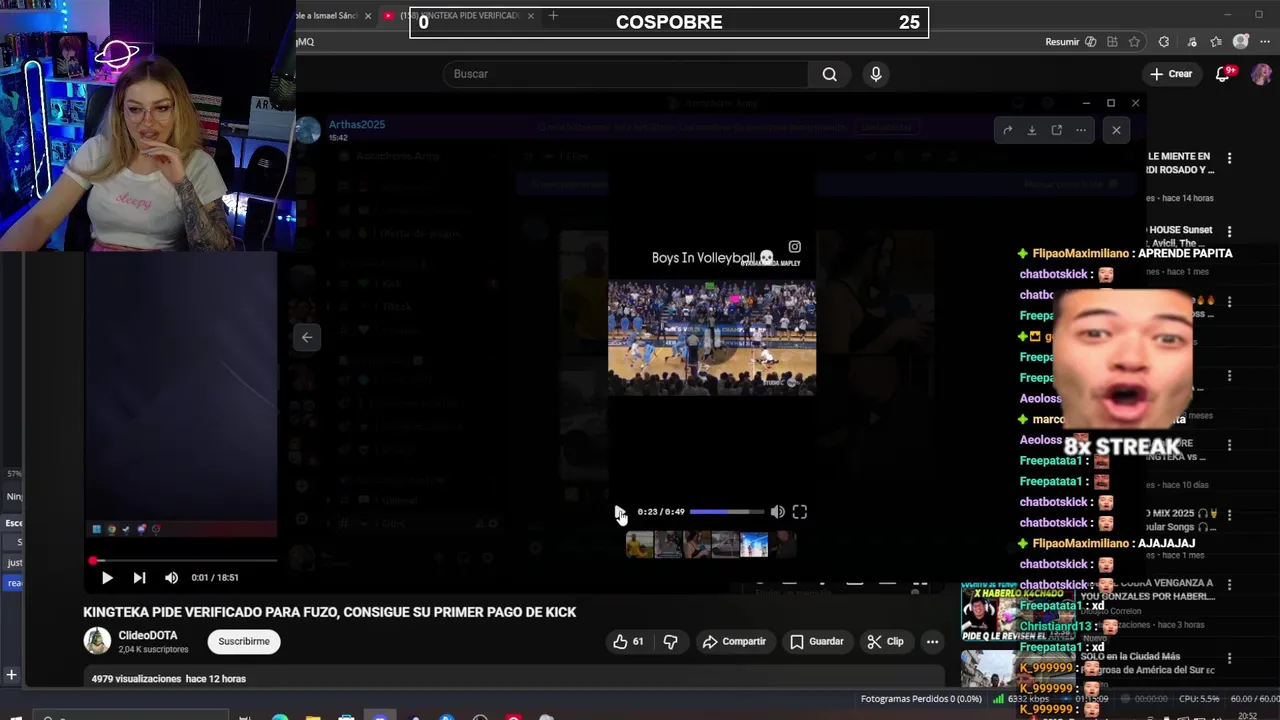
Task: Open split screen icon in address bar
Action: [x=1112, y=42]
